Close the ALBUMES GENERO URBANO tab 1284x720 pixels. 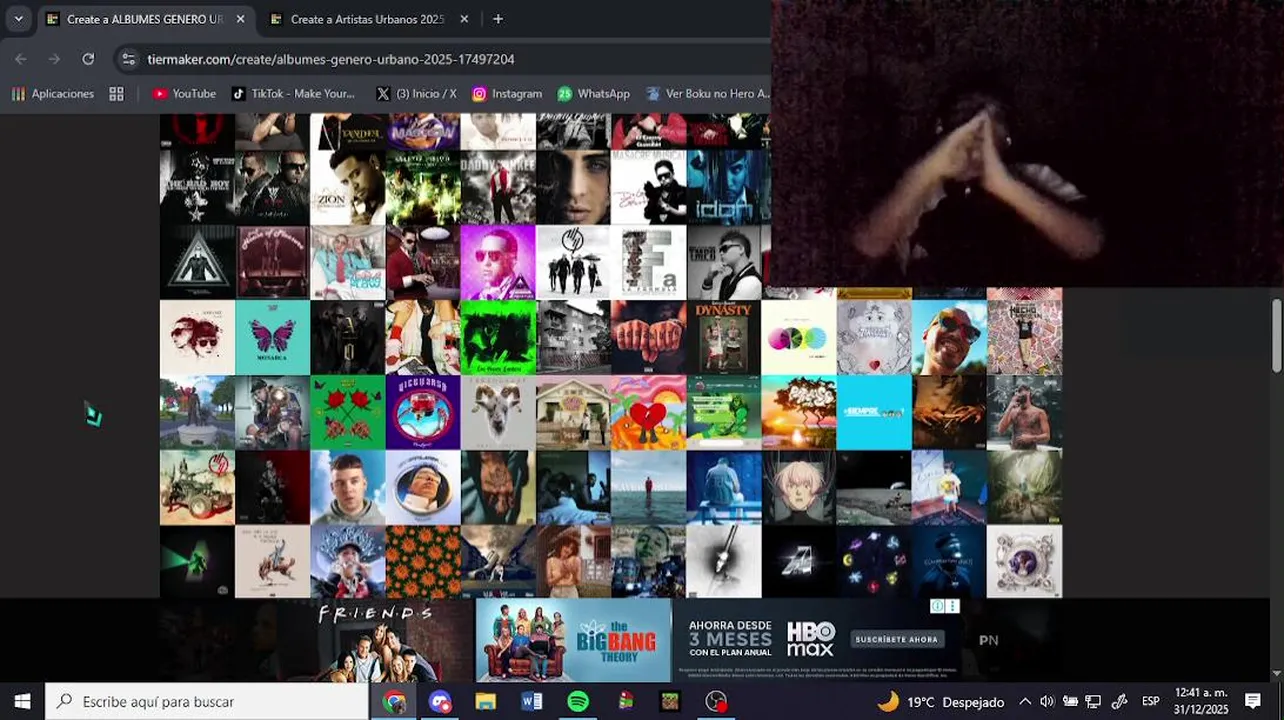click(240, 19)
